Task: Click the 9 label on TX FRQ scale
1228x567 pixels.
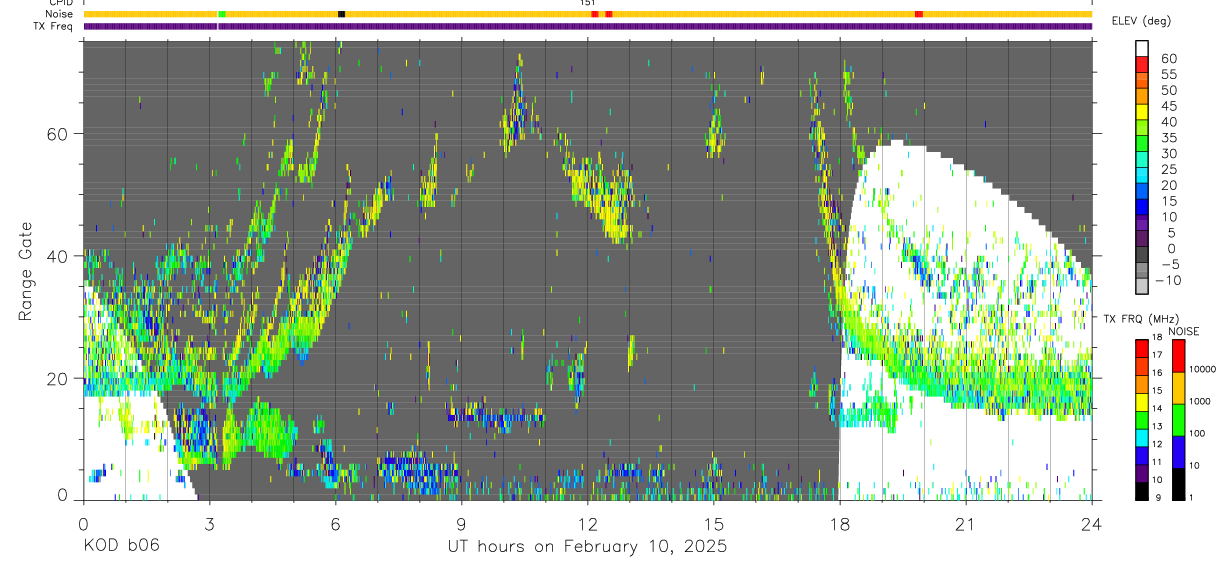Action: 1158,497
